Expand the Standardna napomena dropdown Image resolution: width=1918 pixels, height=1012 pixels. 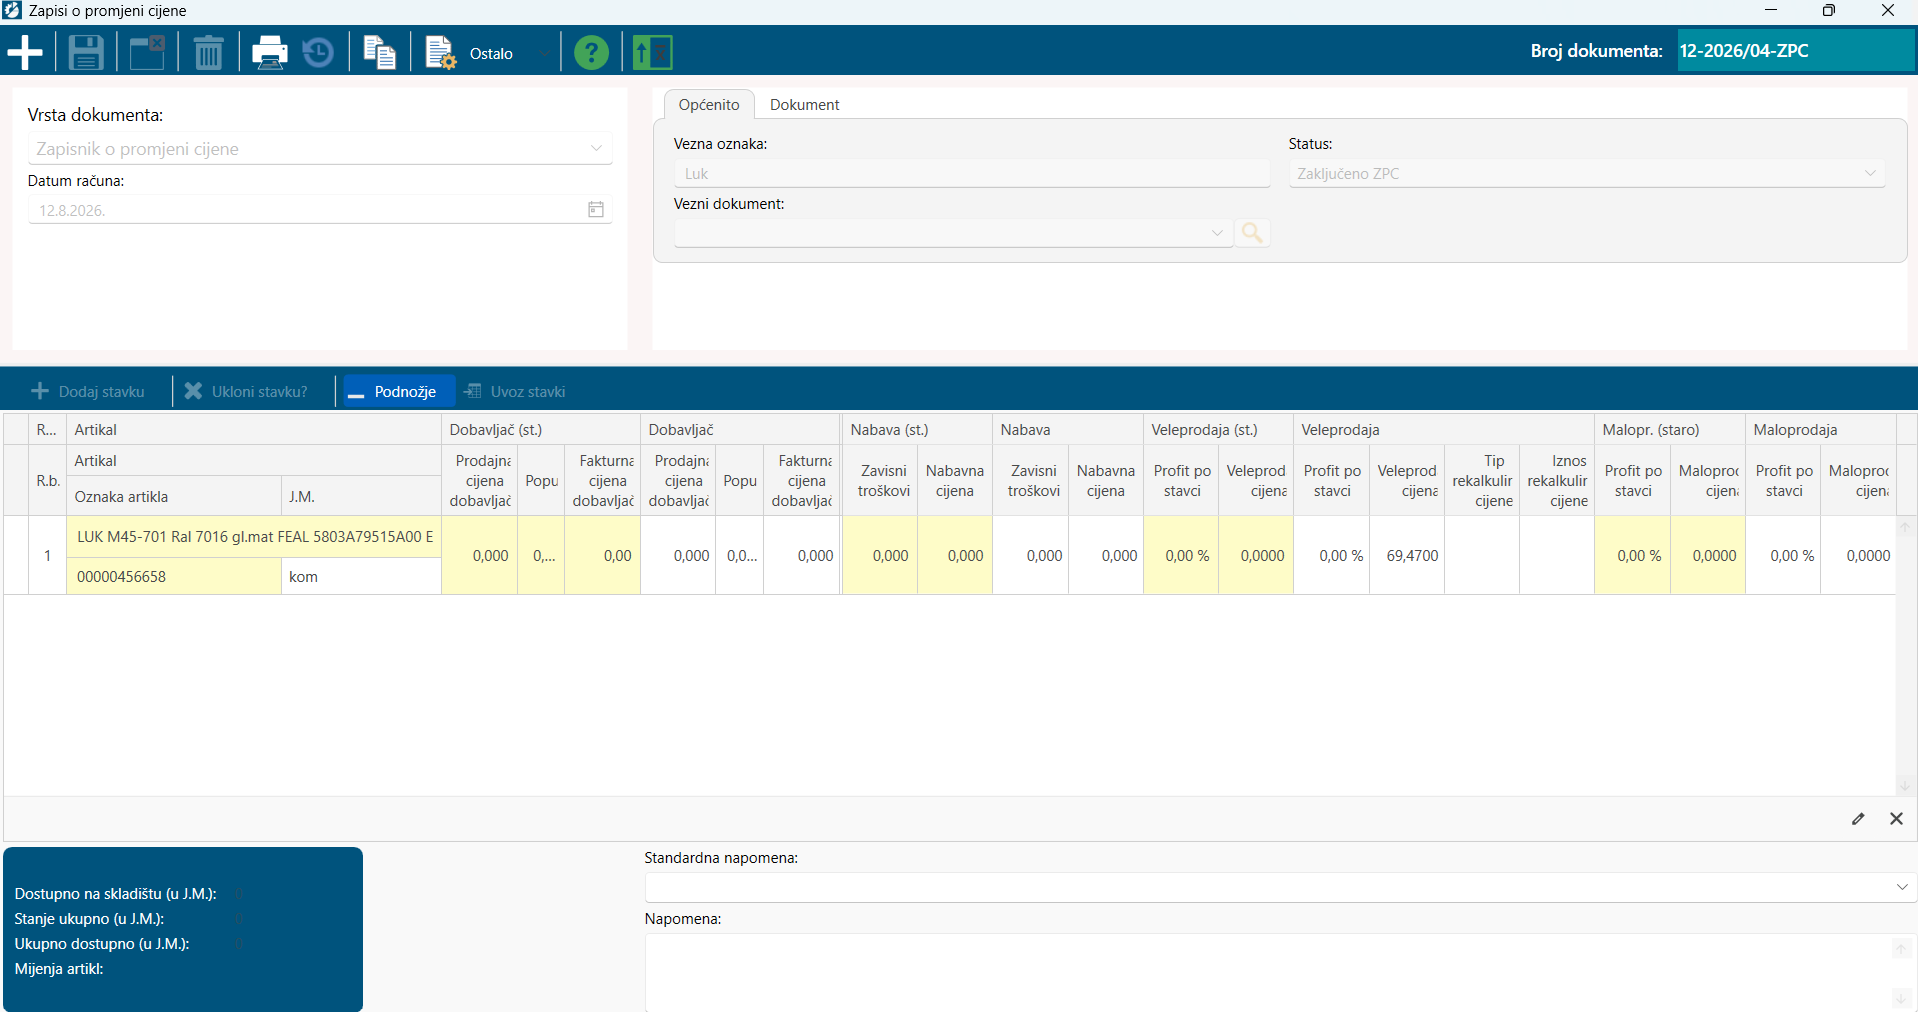[x=1901, y=887]
